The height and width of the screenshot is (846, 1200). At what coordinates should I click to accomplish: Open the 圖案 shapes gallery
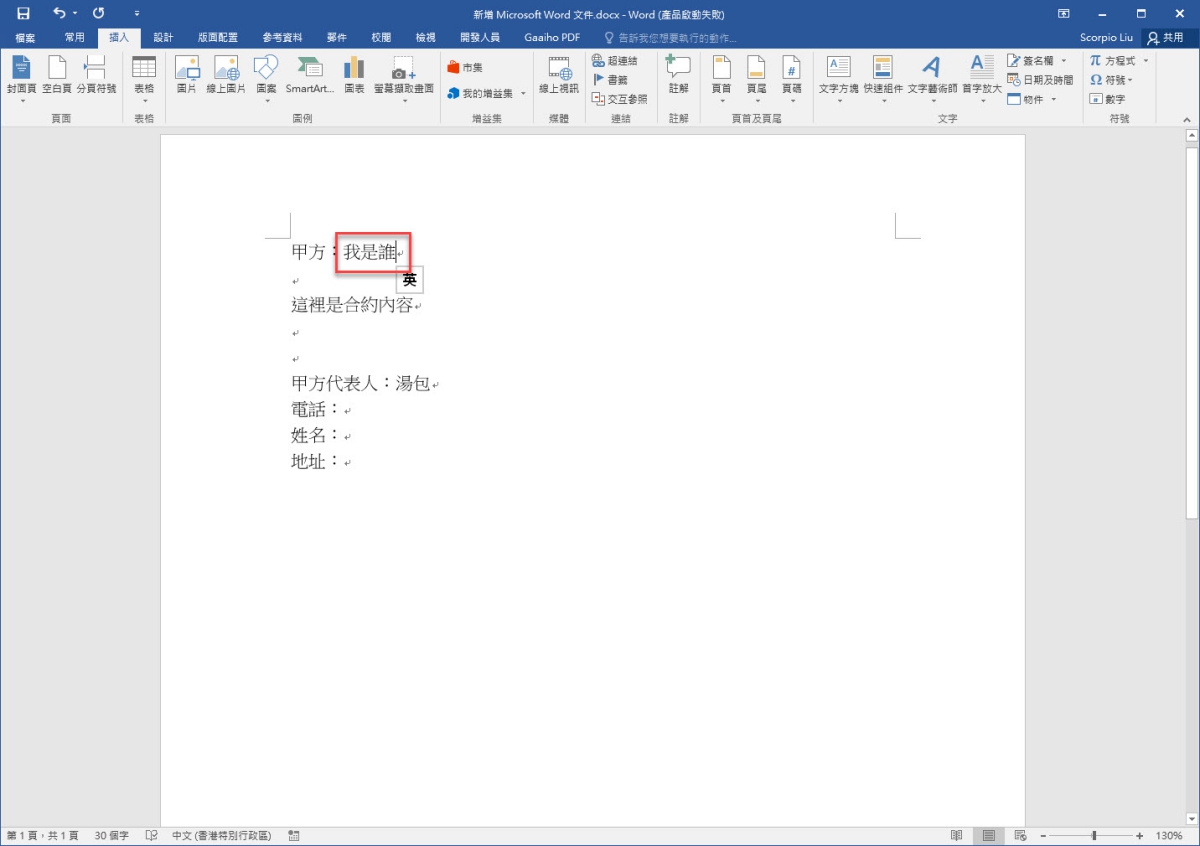pyautogui.click(x=266, y=79)
